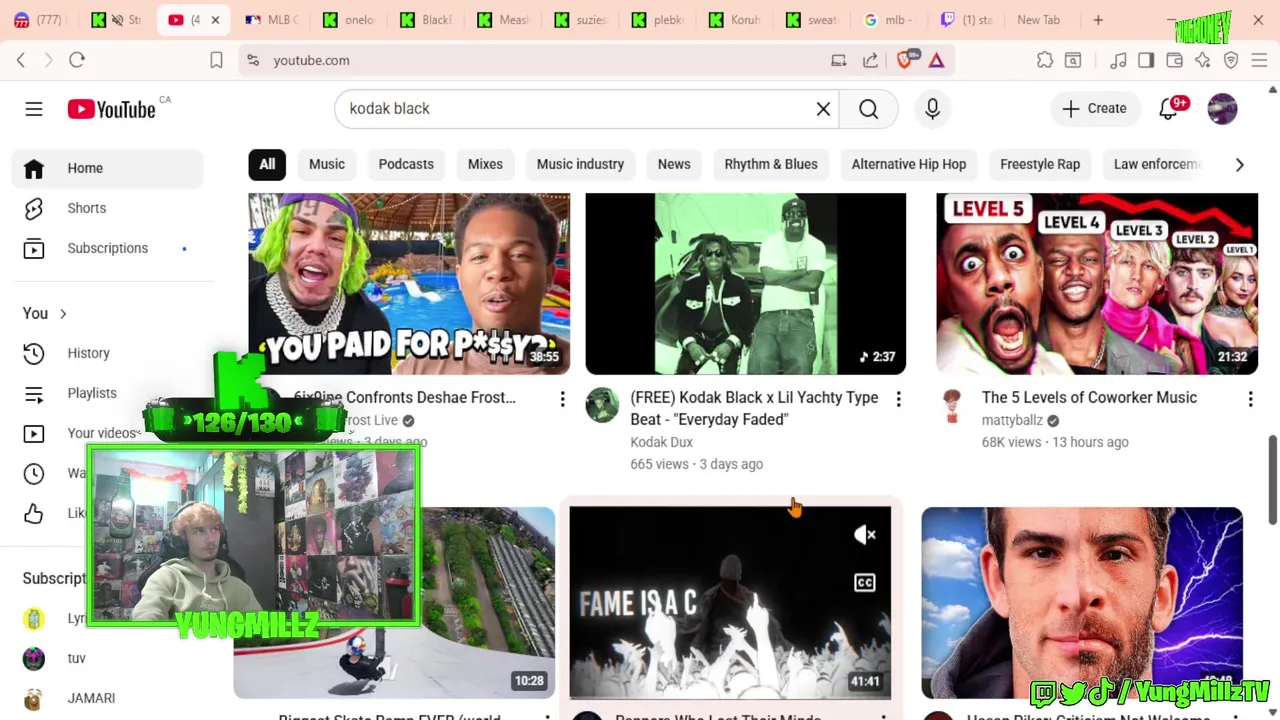Image resolution: width=1280 pixels, height=720 pixels.
Task: Click the Create button
Action: pyautogui.click(x=1094, y=108)
